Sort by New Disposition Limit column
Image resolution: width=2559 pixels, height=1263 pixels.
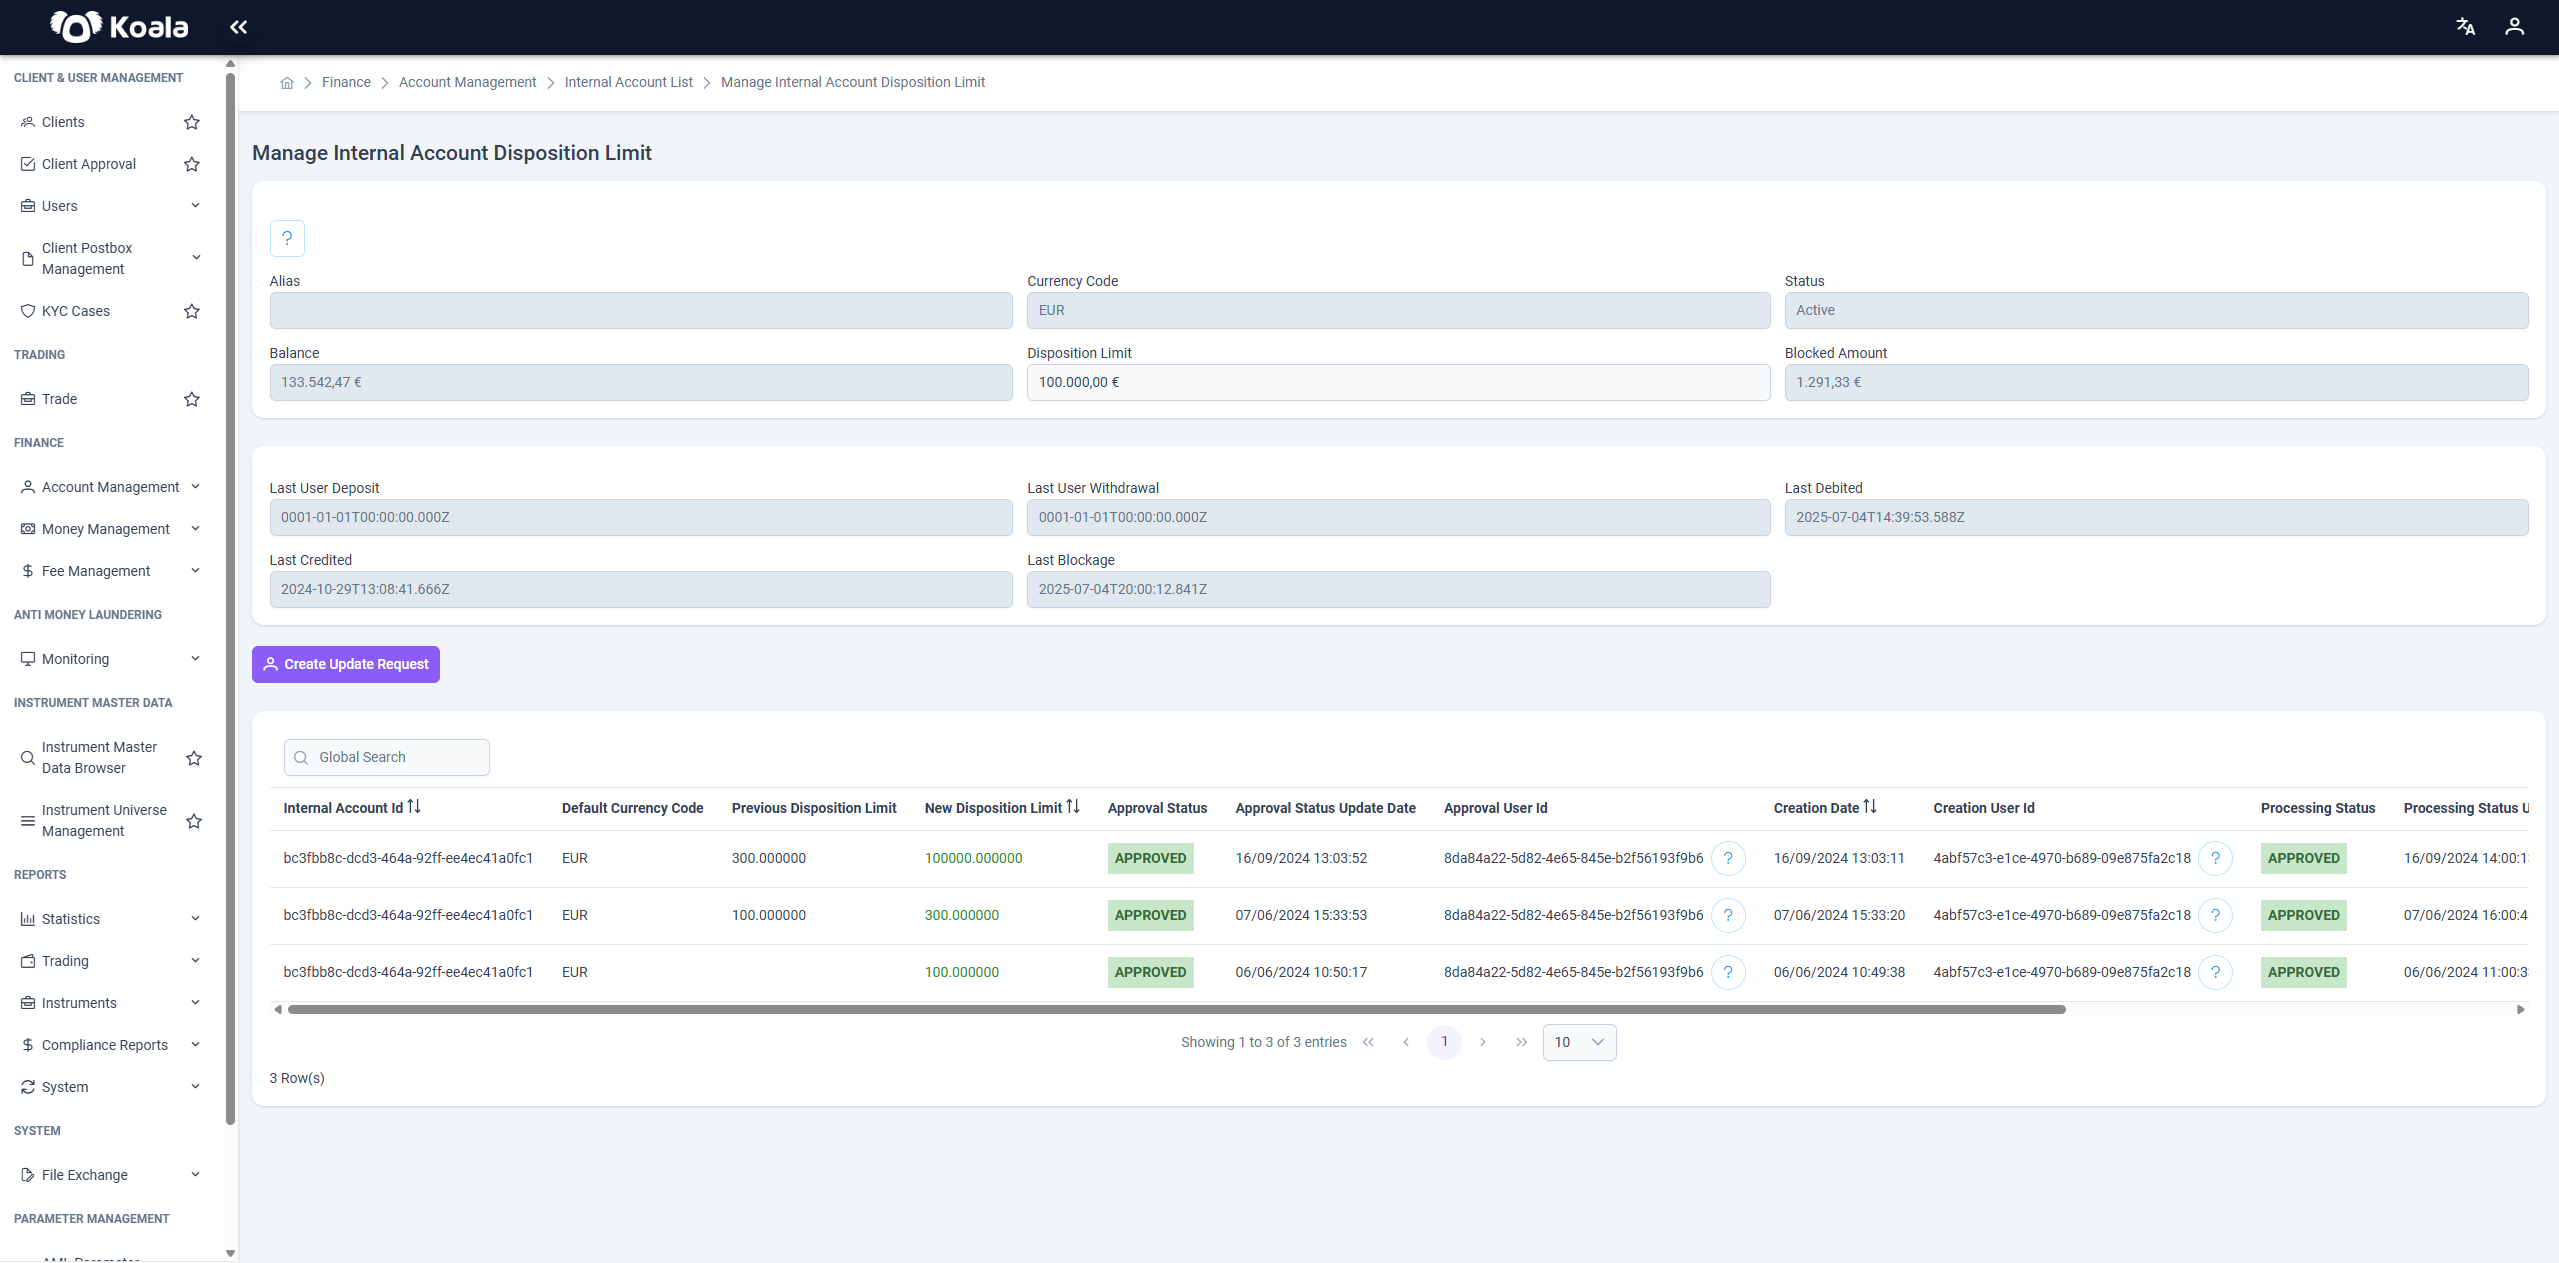1073,806
